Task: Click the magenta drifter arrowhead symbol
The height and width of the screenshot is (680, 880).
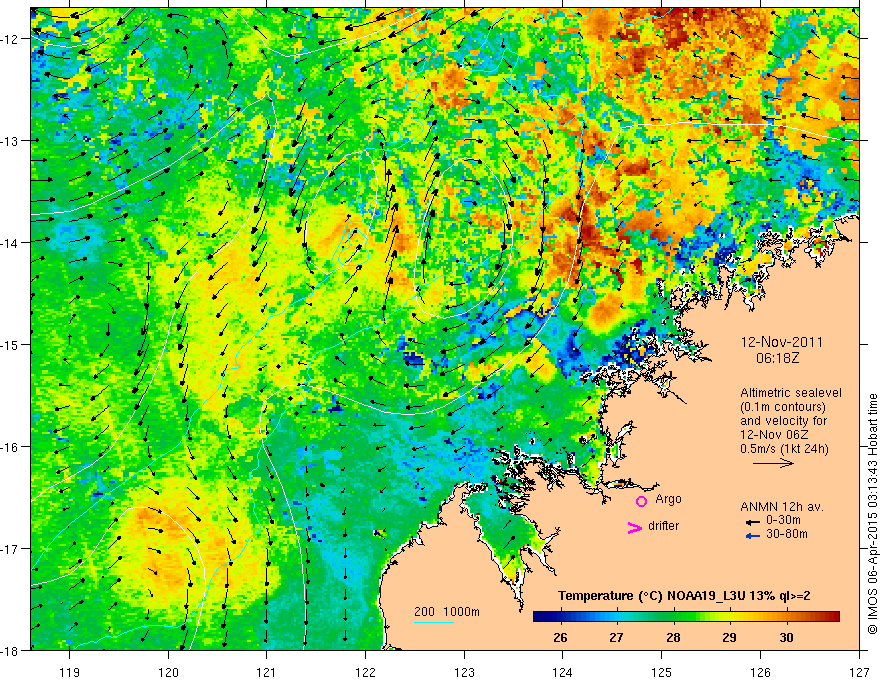Action: 634,527
